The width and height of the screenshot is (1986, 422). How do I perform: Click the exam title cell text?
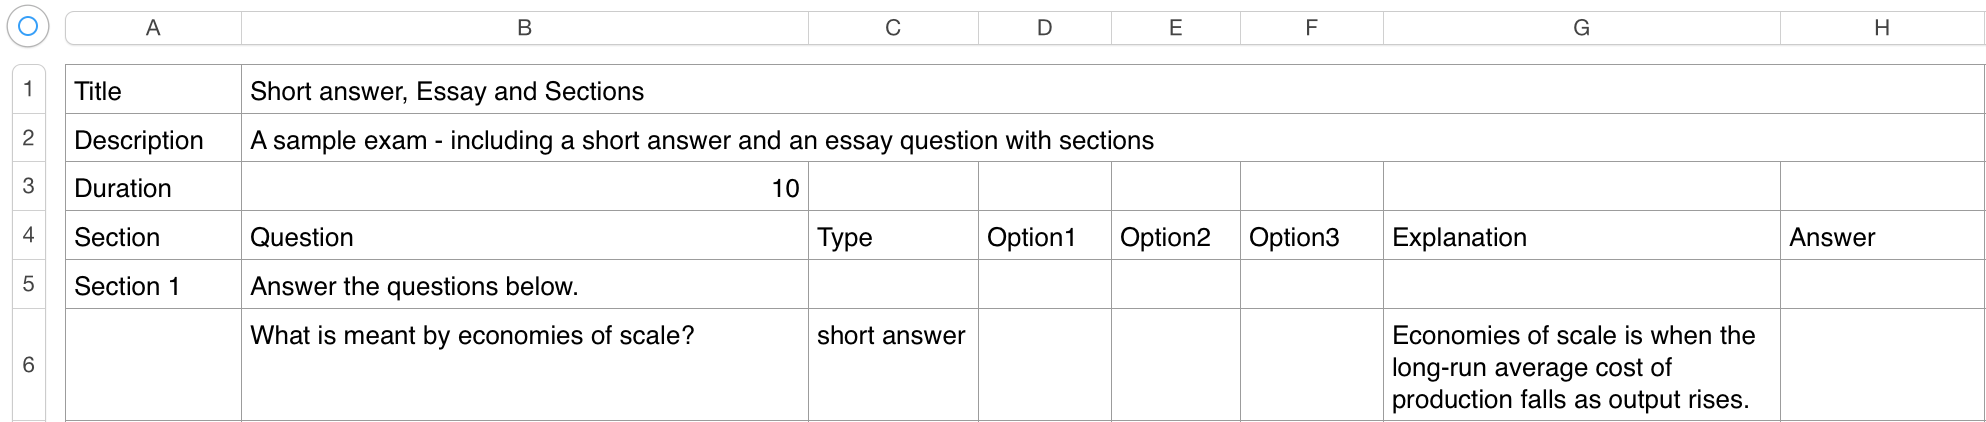point(447,91)
